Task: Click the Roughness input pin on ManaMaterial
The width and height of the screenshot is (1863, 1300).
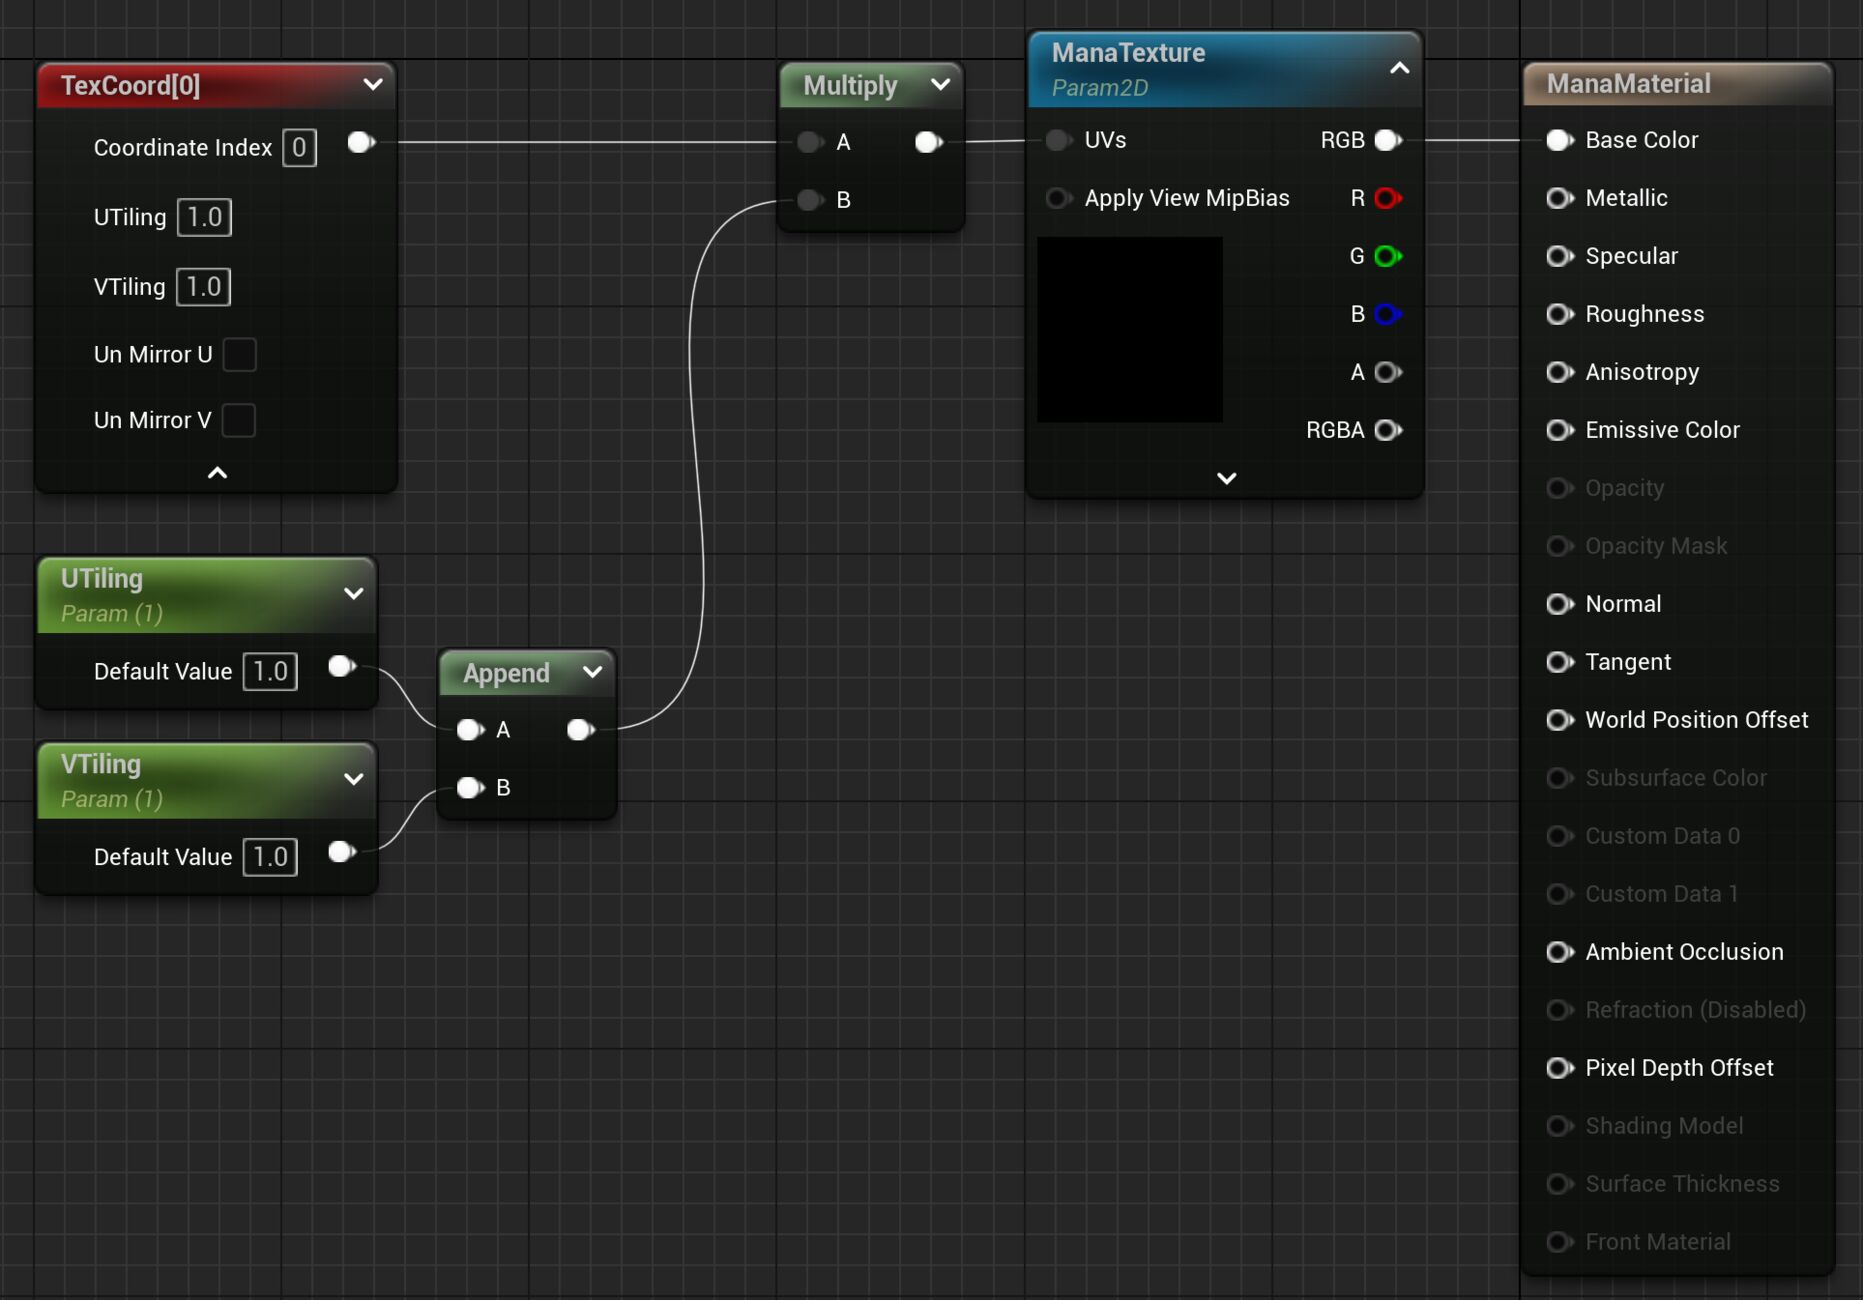Action: [x=1558, y=314]
